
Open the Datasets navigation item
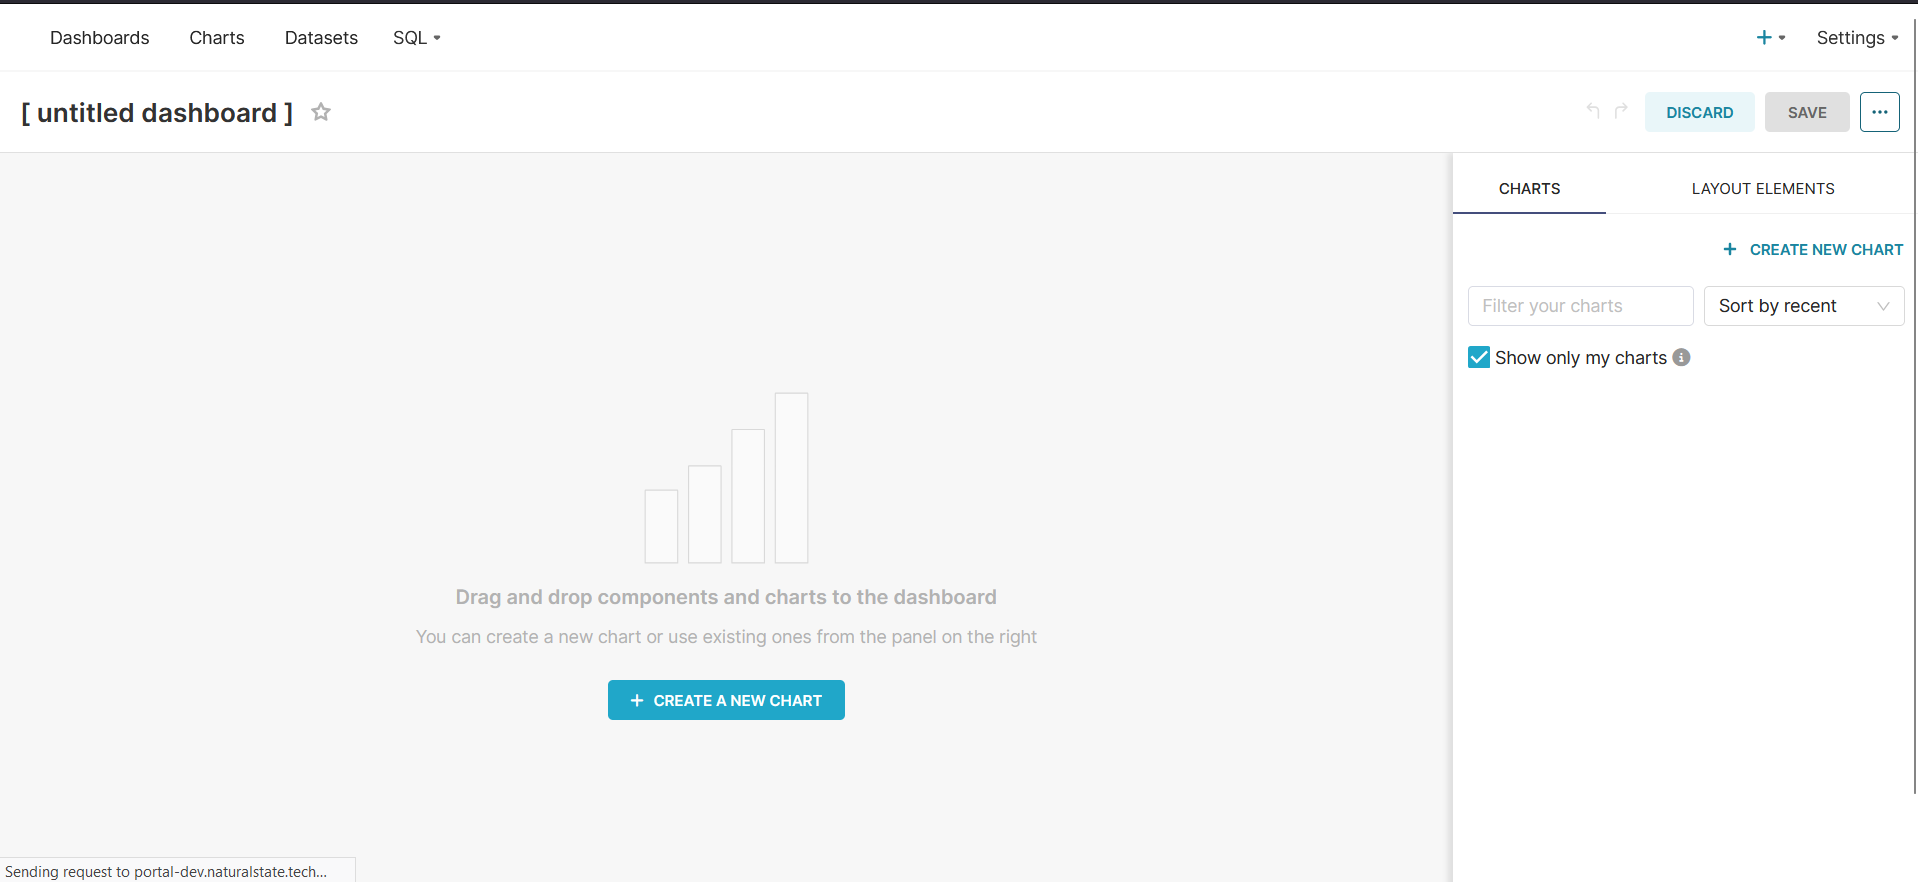pos(321,38)
